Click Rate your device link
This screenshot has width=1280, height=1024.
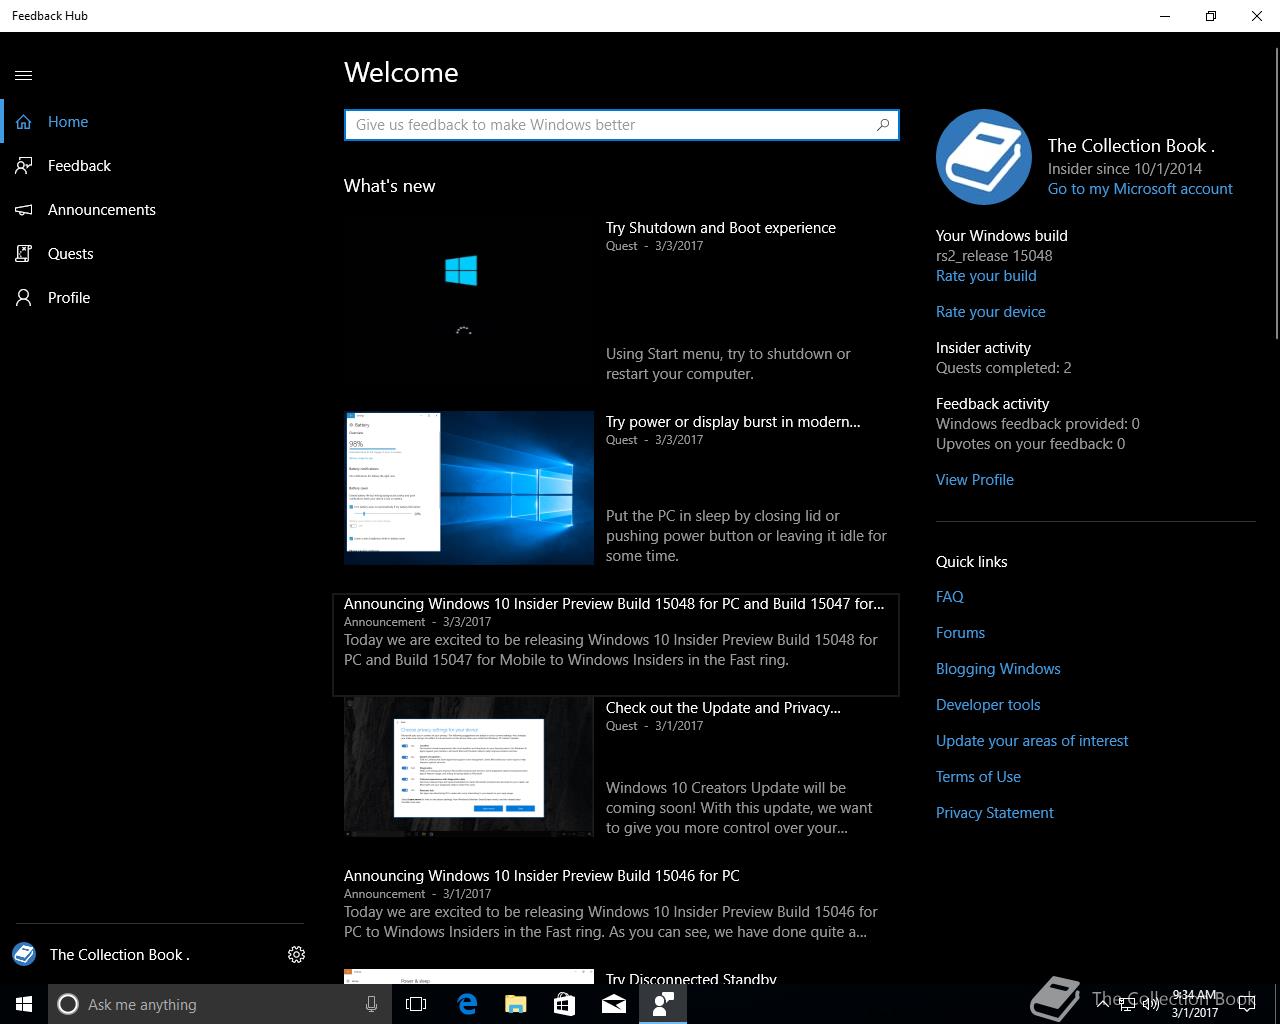pos(991,312)
